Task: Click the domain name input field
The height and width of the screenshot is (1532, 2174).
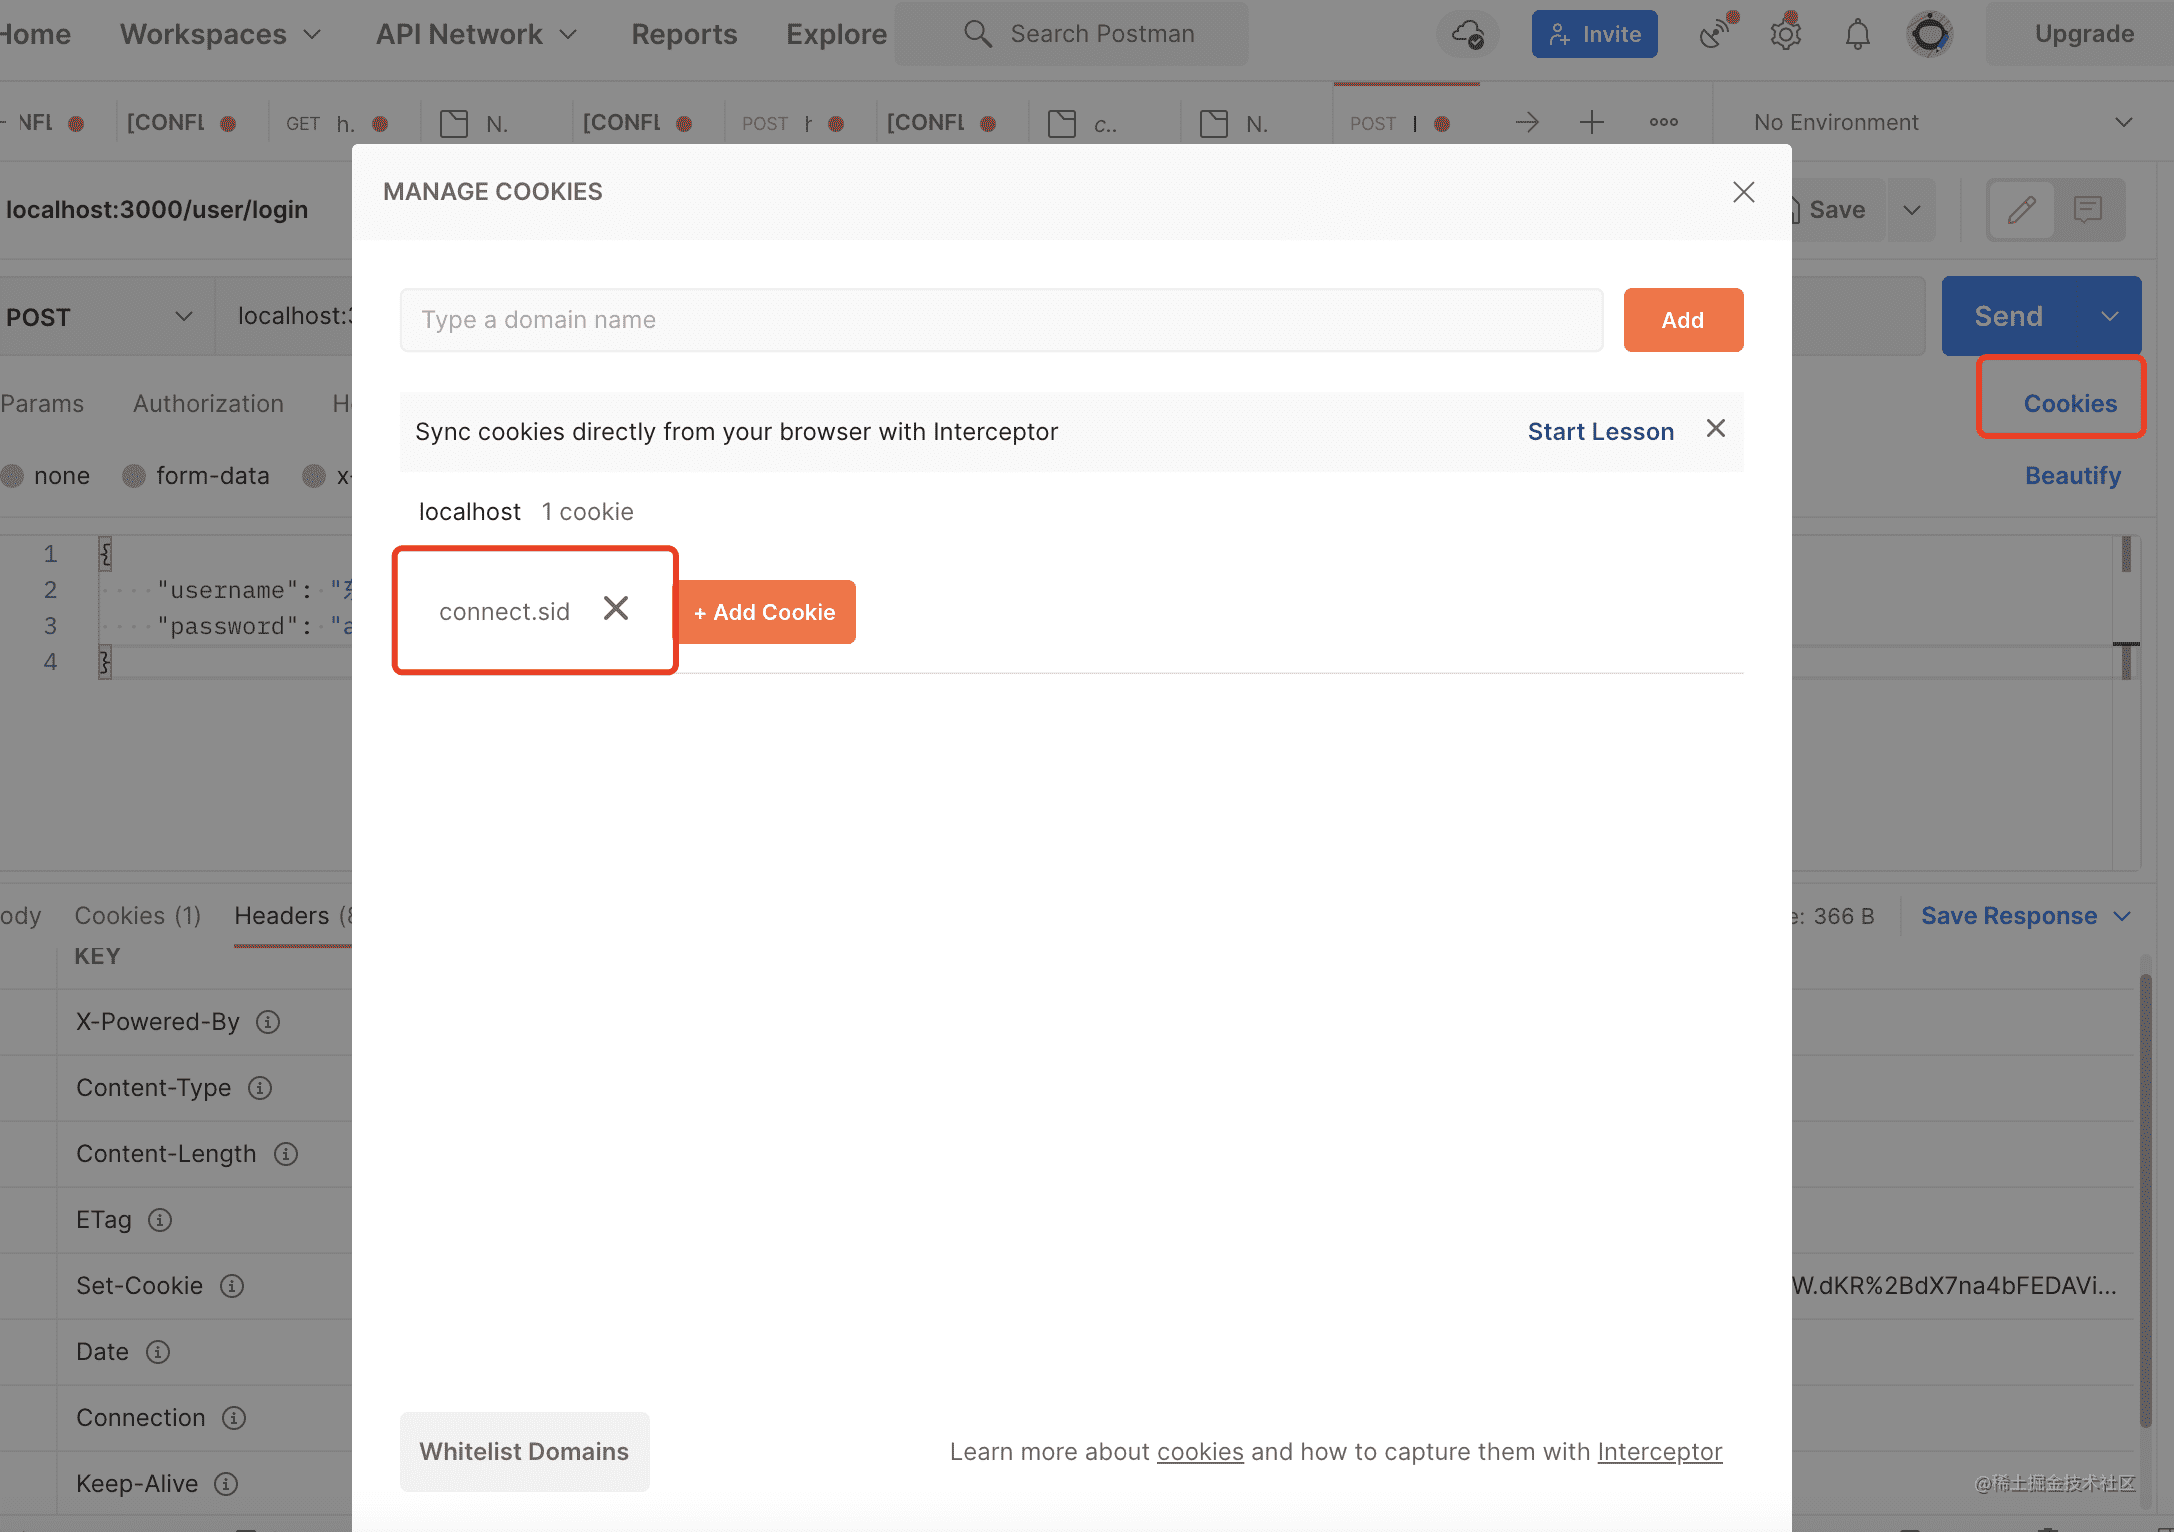Action: [x=1001, y=320]
